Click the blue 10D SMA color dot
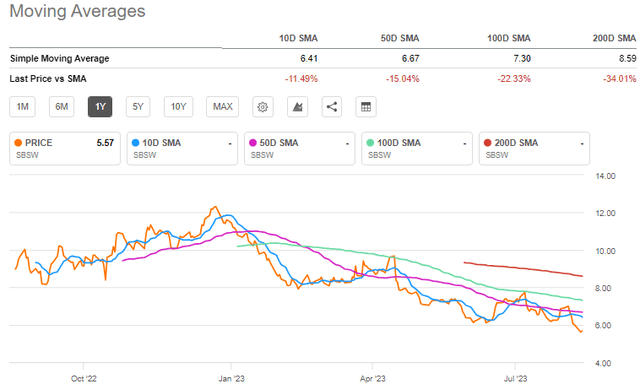This screenshot has width=640, height=384. 136,143
